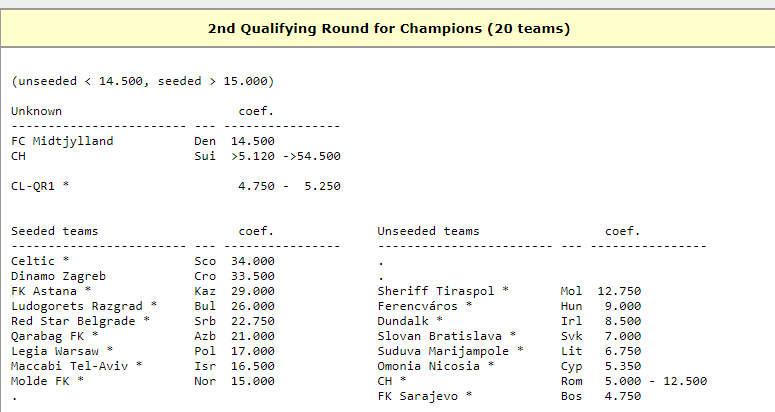Click Suduva Marijampole team name

pos(443,351)
